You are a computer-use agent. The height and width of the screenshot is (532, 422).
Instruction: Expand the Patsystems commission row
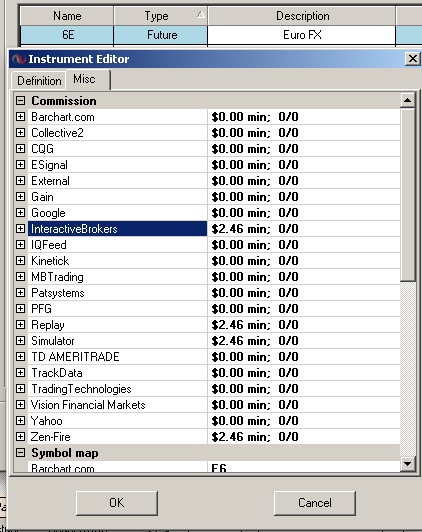pyautogui.click(x=20, y=292)
